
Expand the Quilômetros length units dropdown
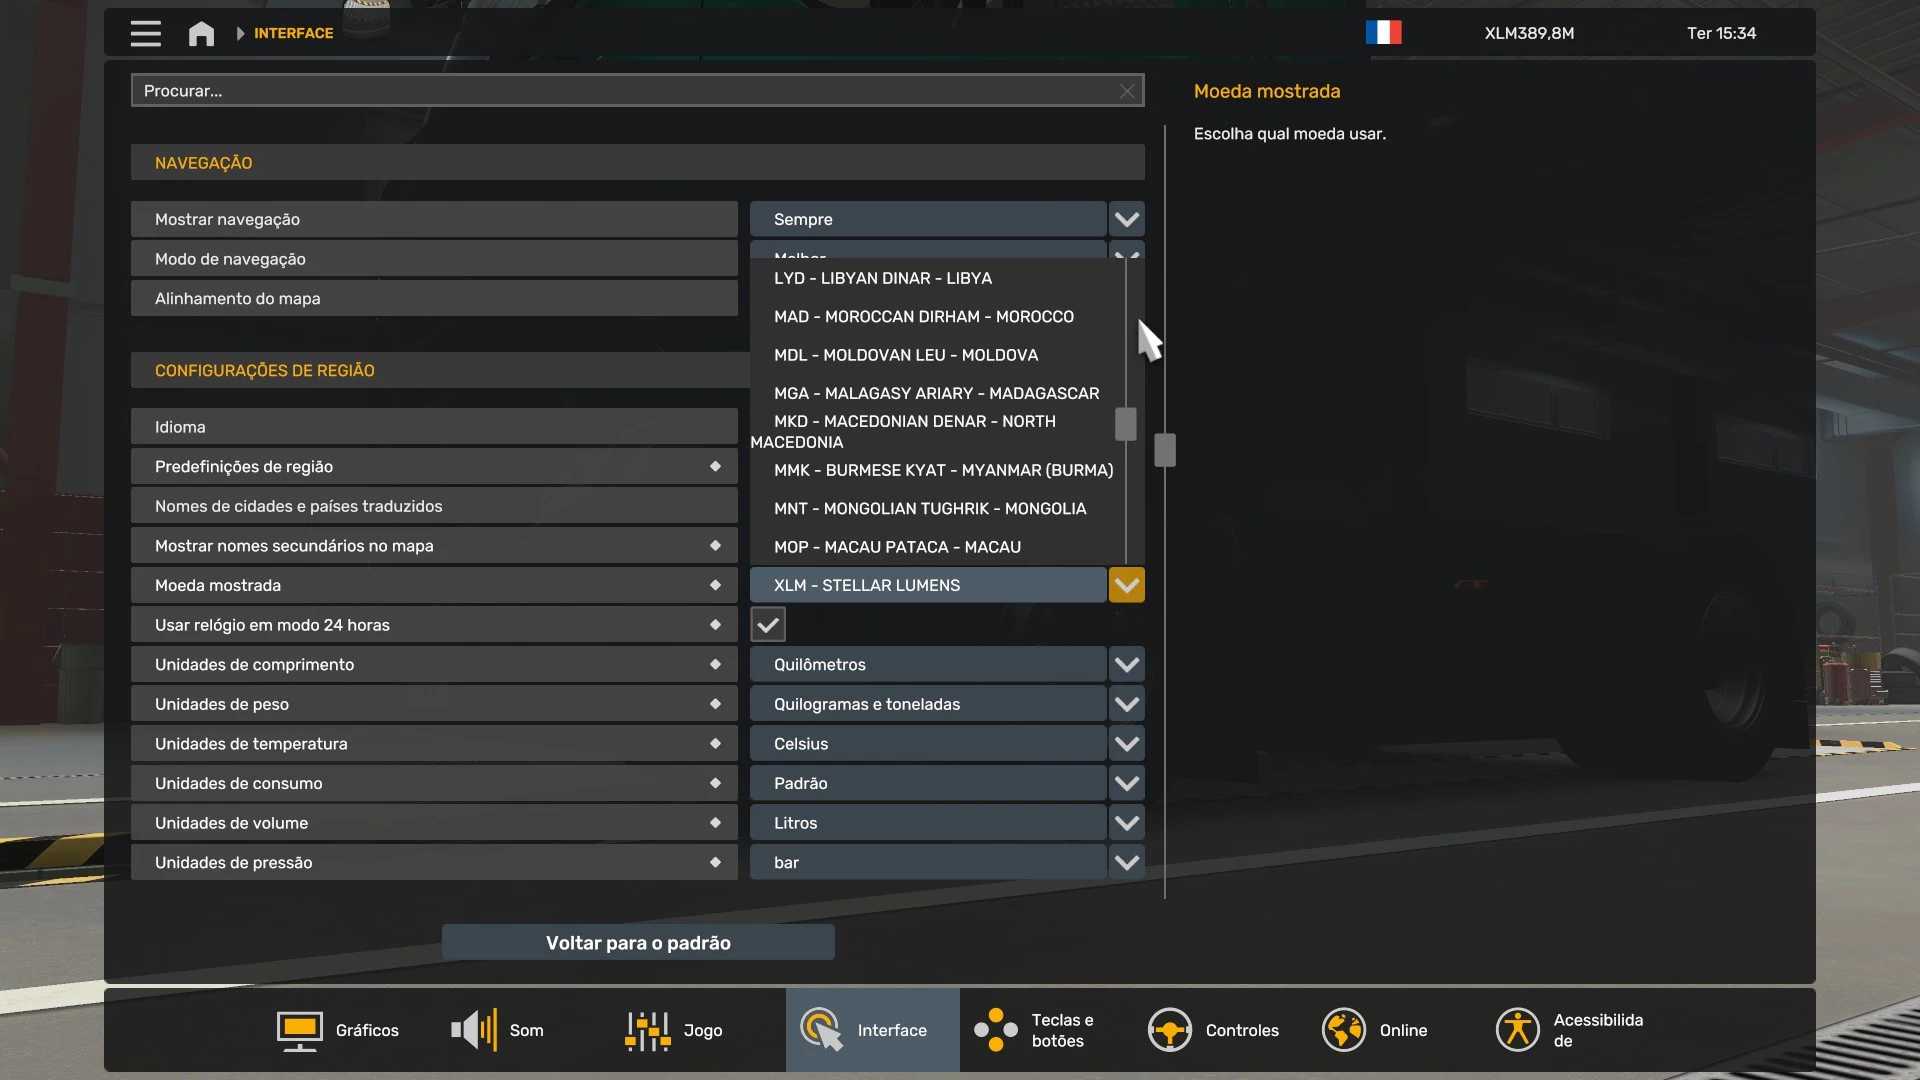pos(1126,665)
